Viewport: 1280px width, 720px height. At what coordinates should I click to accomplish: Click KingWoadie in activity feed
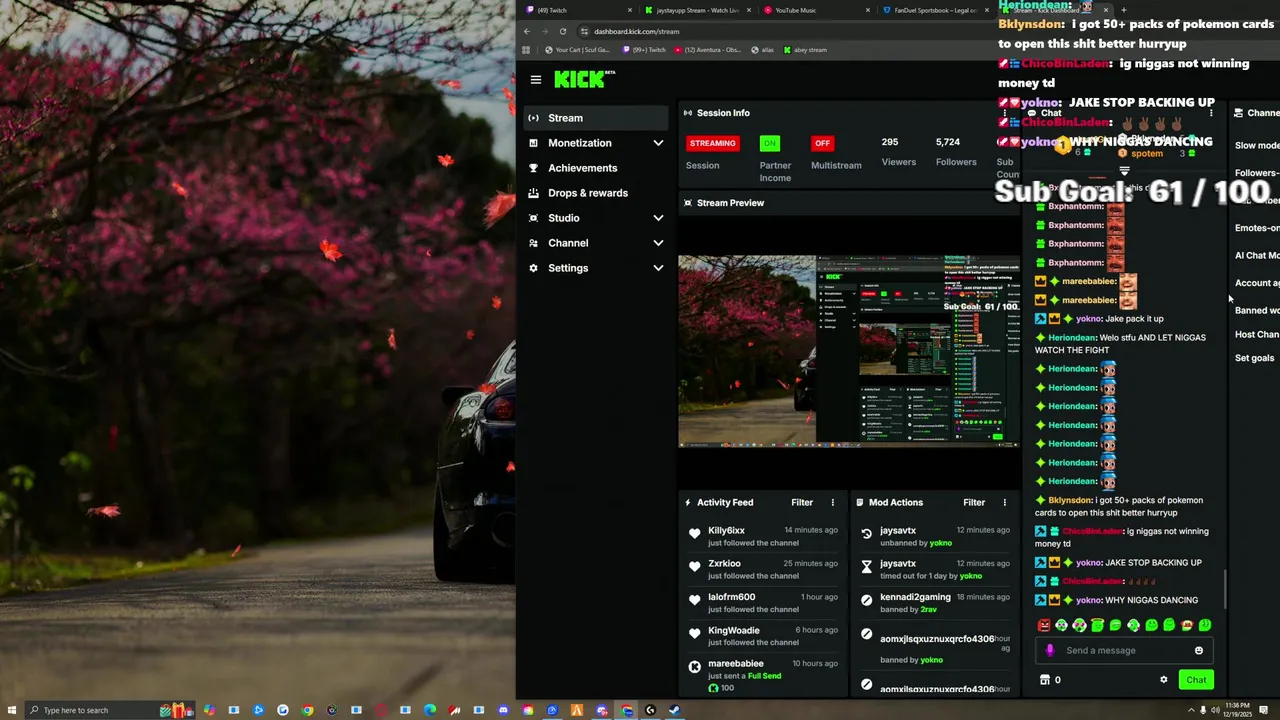click(733, 630)
